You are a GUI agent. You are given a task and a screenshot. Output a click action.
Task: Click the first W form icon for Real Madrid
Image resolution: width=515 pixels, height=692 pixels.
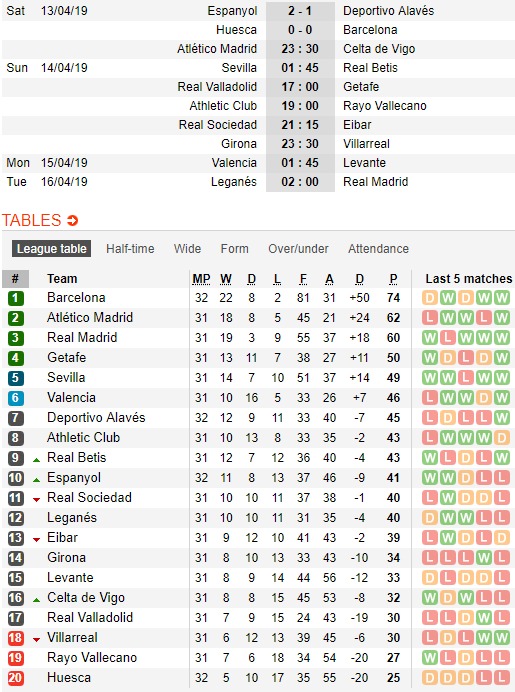pos(430,338)
